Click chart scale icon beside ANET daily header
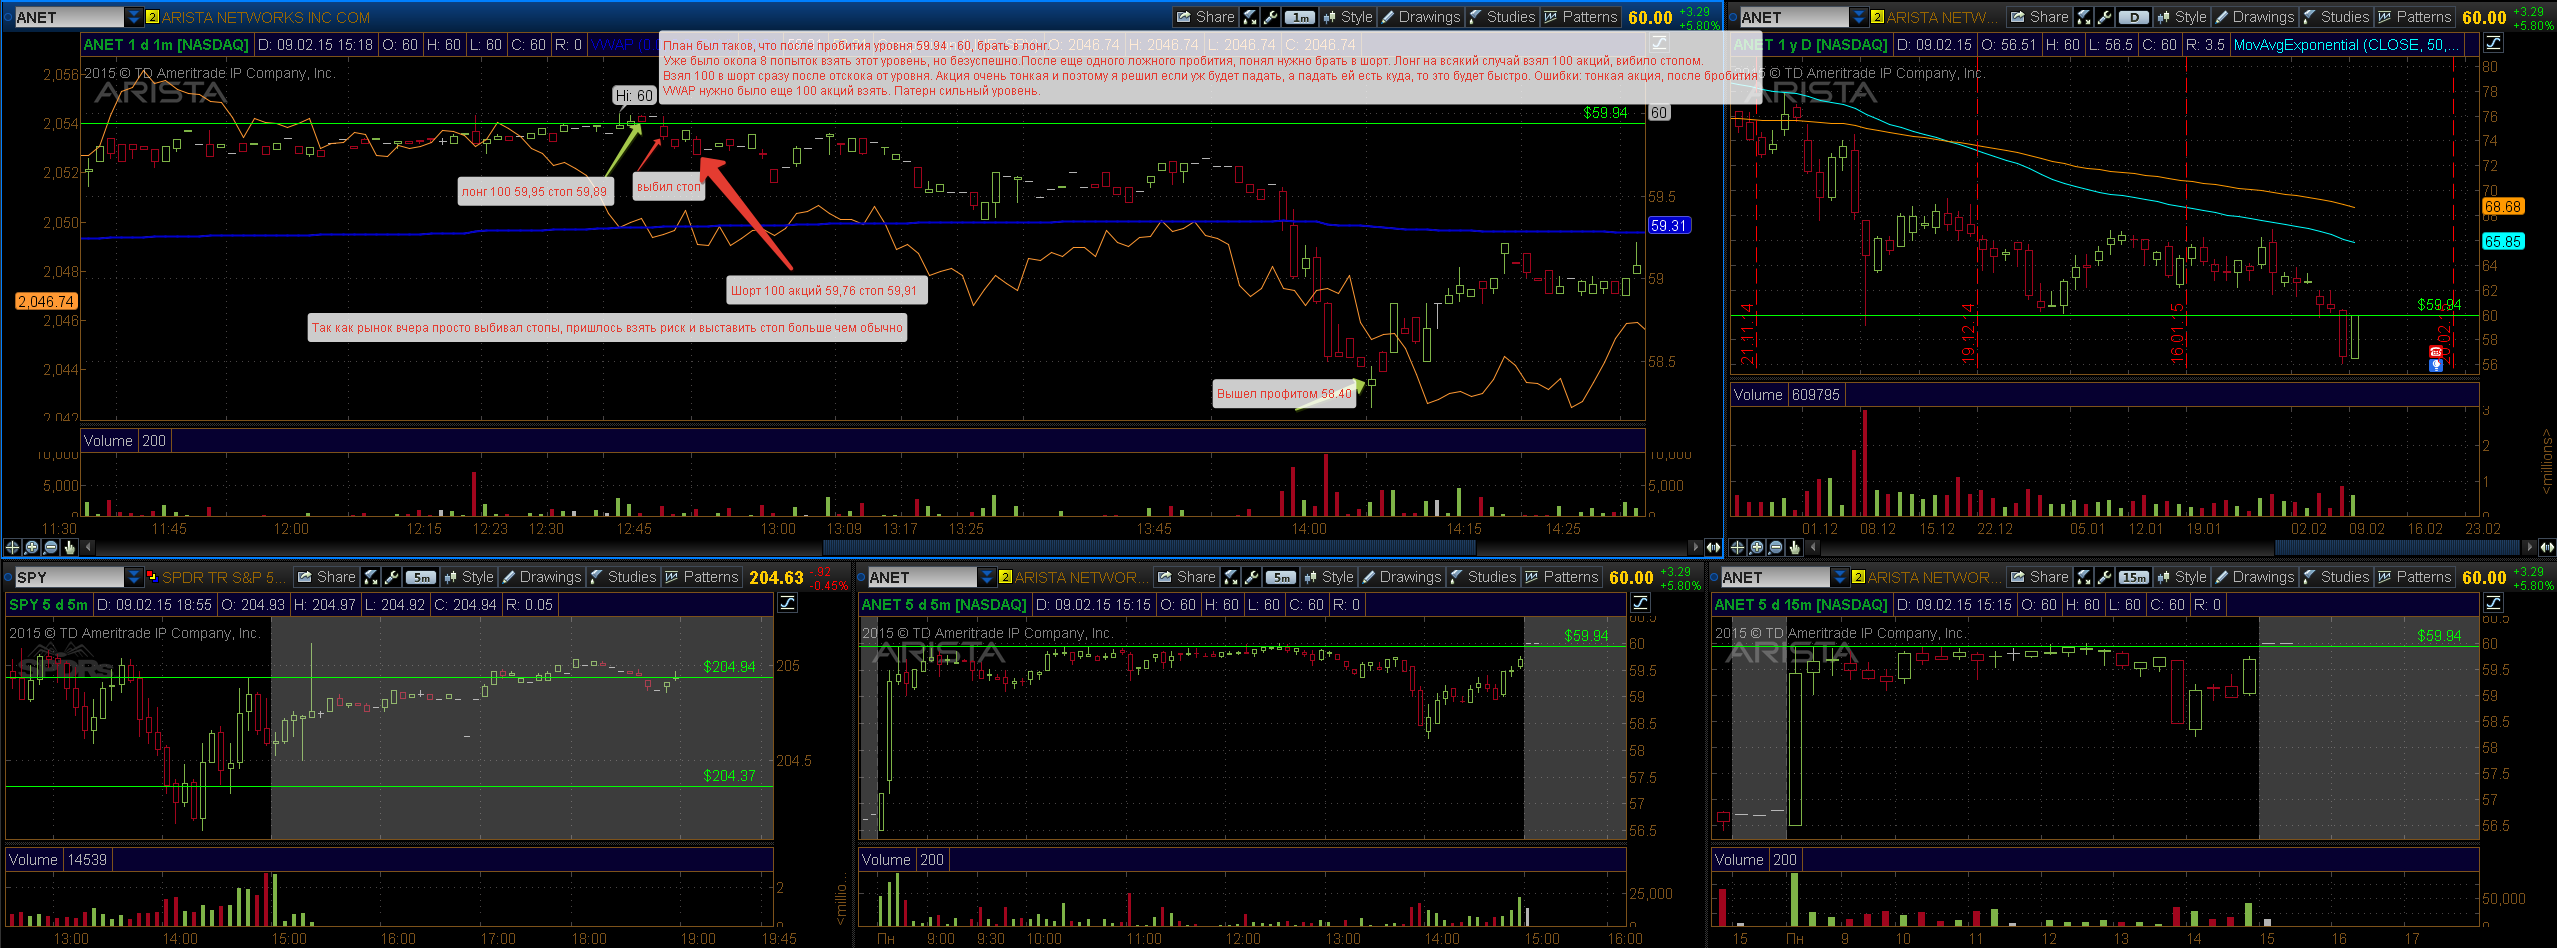2557x948 pixels. click(x=2493, y=43)
